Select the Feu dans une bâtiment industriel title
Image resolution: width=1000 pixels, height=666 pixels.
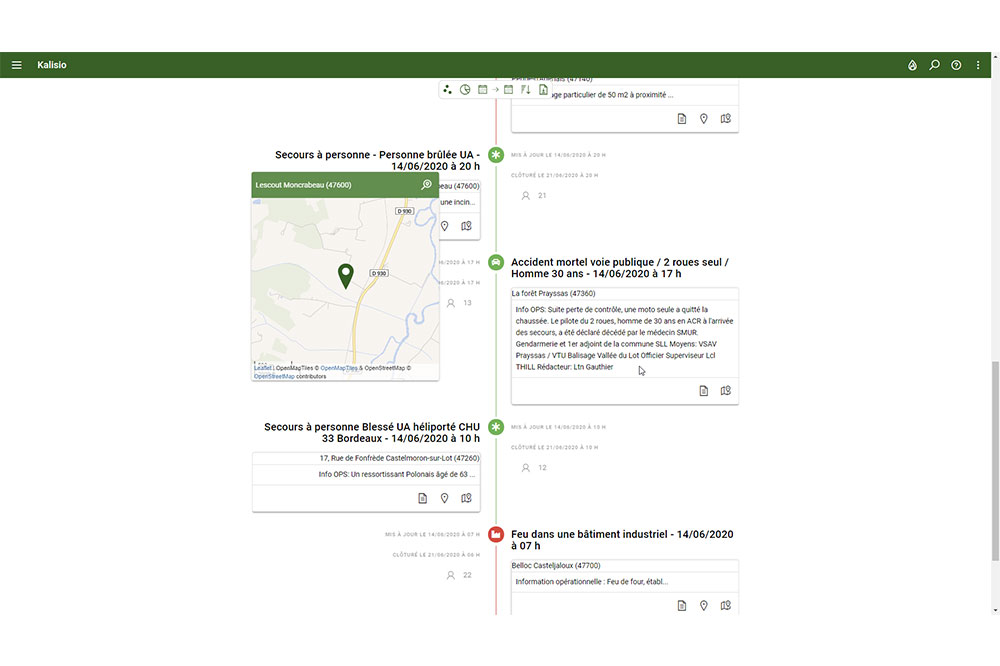tap(622, 540)
